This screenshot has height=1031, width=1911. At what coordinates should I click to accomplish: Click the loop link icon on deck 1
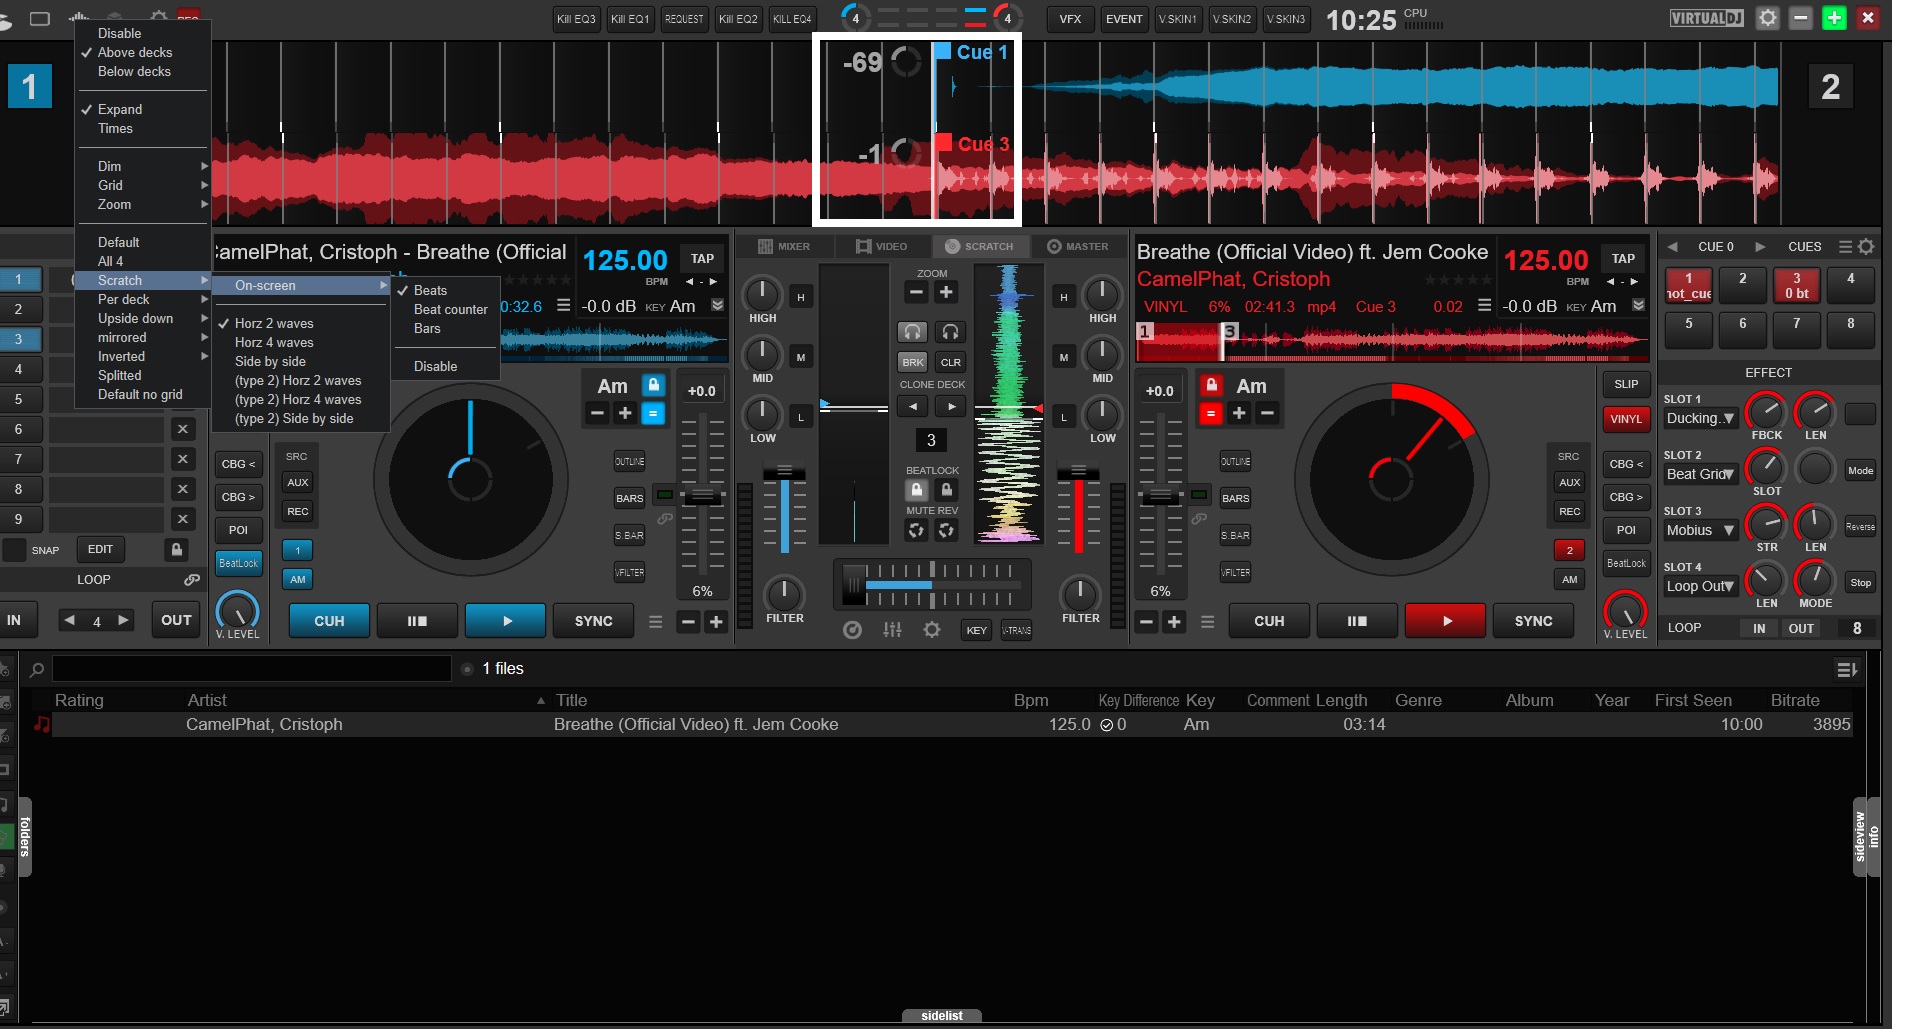coord(191,579)
